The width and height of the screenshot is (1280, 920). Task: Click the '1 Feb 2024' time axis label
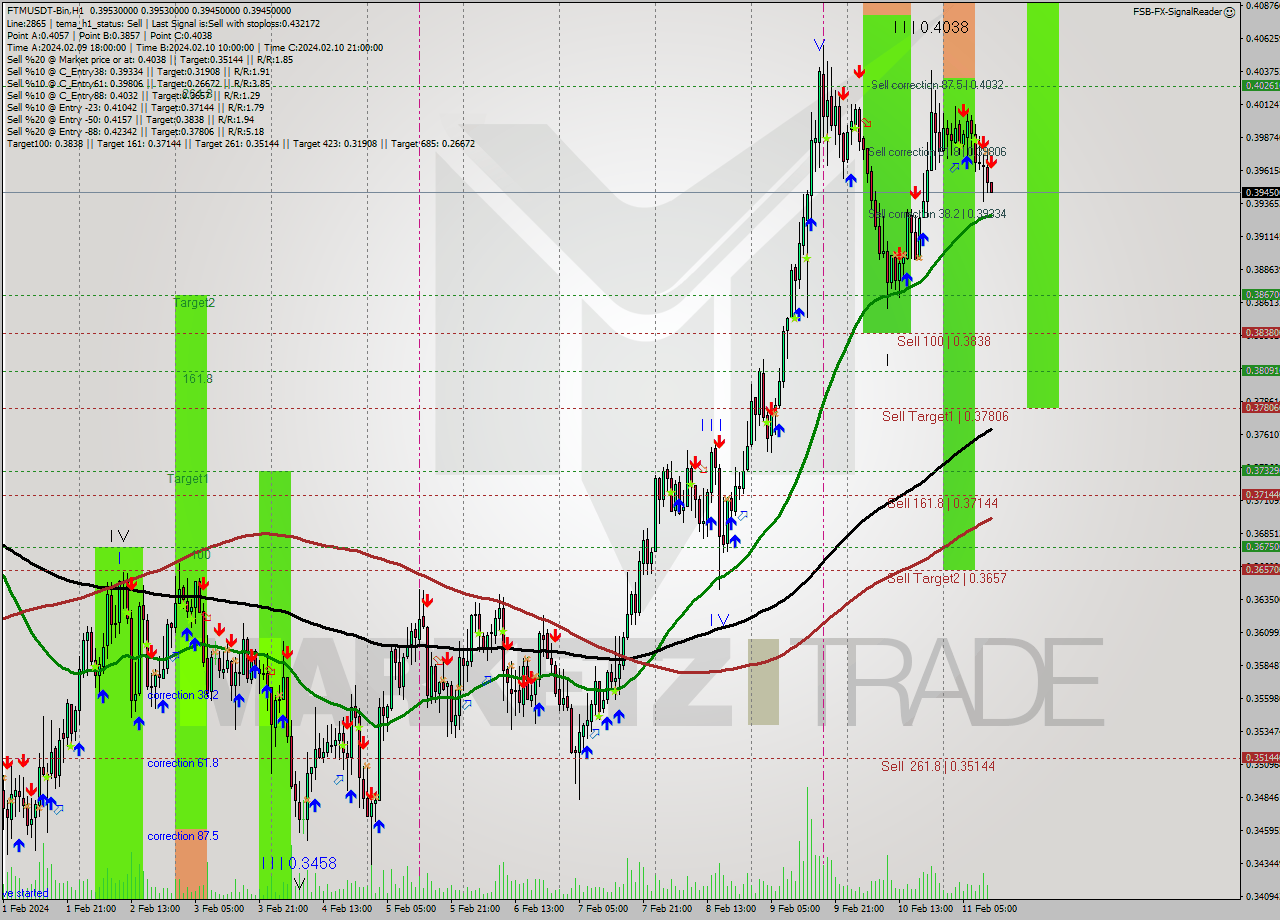pyautogui.click(x=25, y=909)
